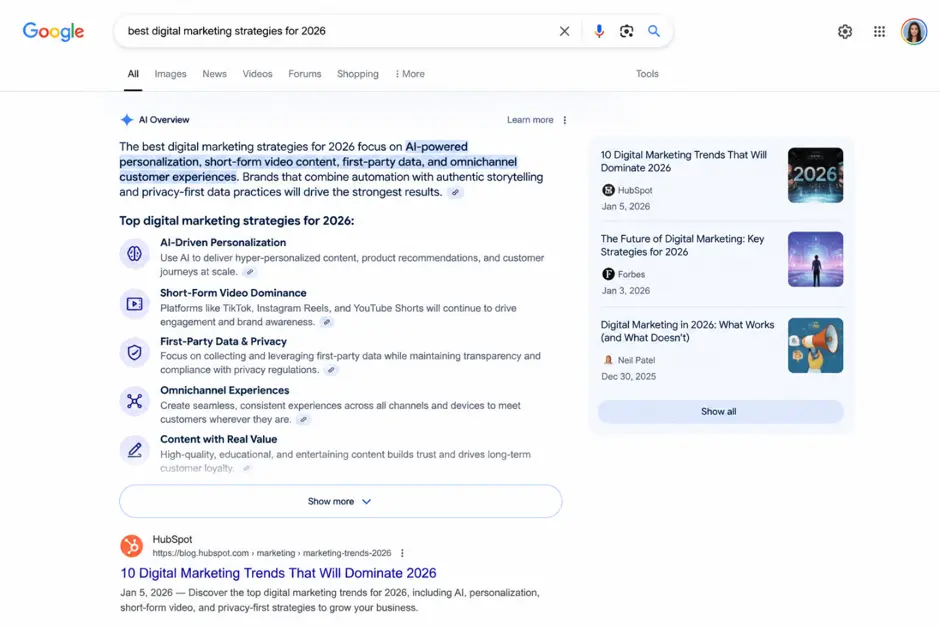Screen dimensions: 940x627
Task: Open the Forbes card 'The Future of Digital Marketing'
Action: [682, 245]
